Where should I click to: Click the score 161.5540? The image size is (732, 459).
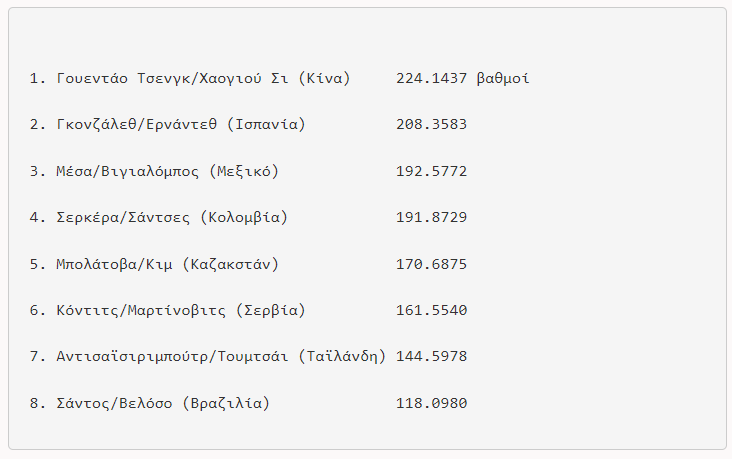pos(431,311)
